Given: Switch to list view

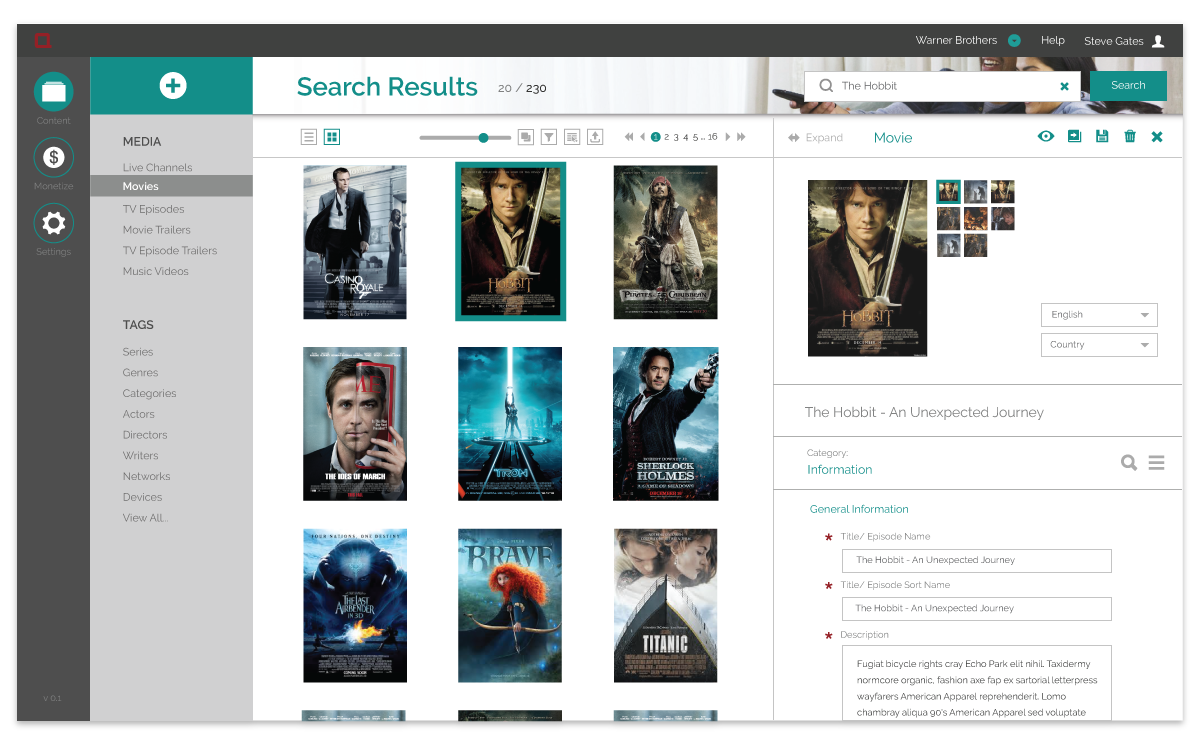Looking at the screenshot, I should pos(309,137).
